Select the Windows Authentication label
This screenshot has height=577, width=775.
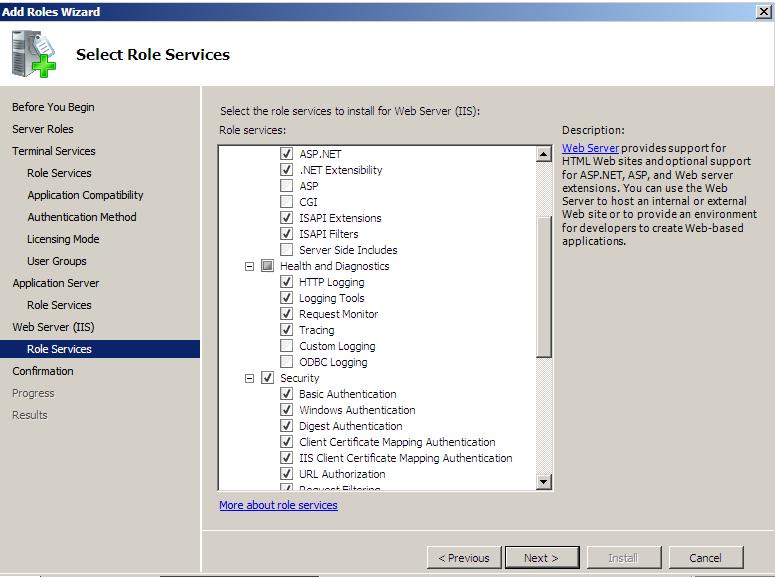click(x=357, y=410)
